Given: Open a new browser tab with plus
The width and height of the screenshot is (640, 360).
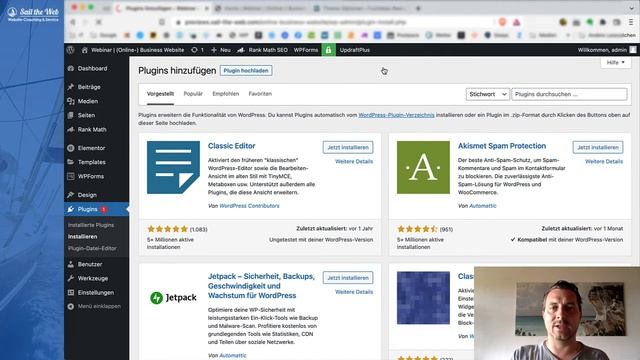Looking at the screenshot, I should click(x=418, y=8).
